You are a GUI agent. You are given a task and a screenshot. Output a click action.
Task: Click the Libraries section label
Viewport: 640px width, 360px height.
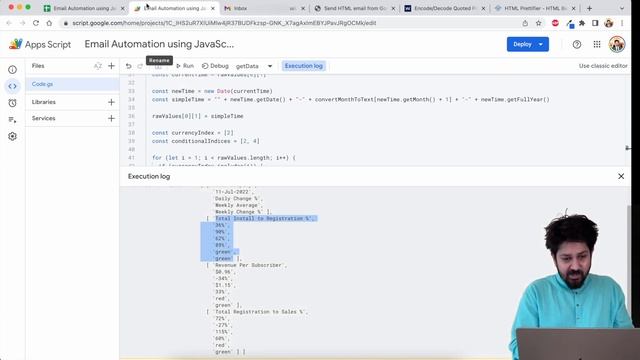pyautogui.click(x=44, y=102)
